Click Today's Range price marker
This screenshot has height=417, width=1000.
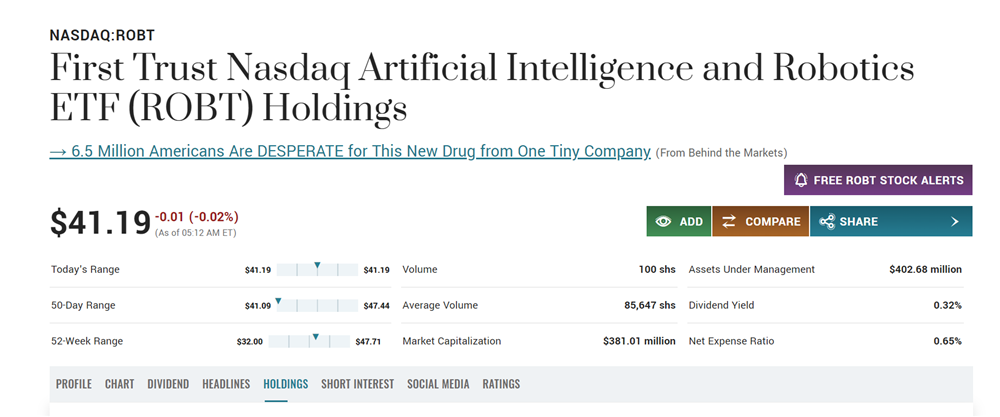point(317,266)
